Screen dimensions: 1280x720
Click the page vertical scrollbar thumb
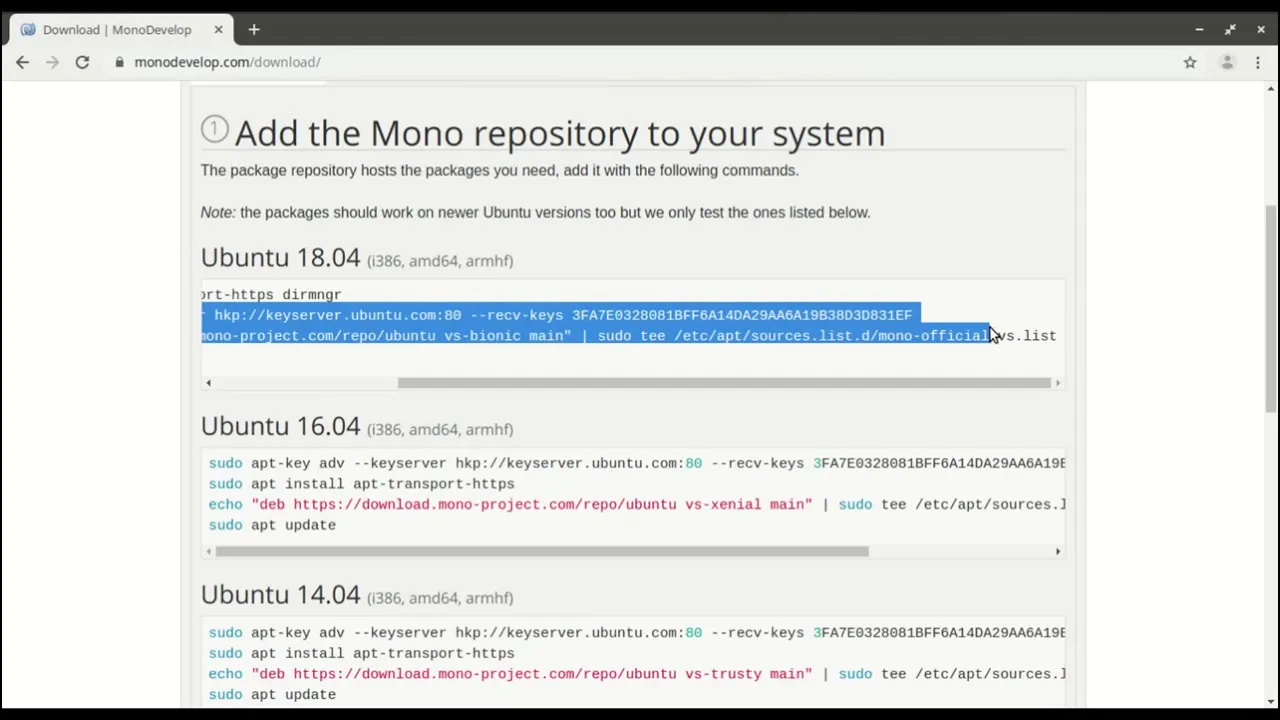pos(1271,308)
